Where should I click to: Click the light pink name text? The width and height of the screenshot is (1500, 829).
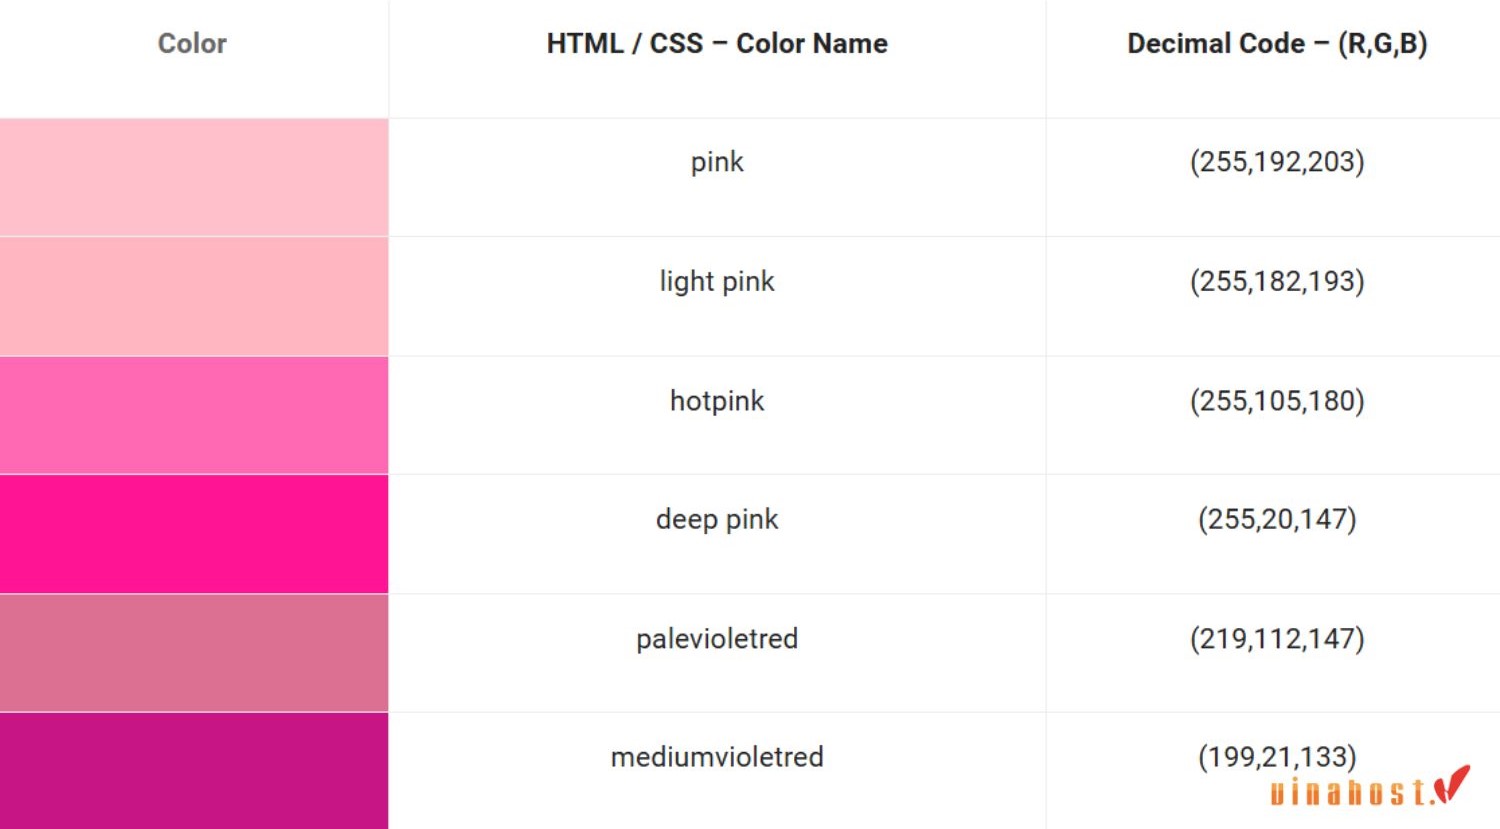[717, 282]
